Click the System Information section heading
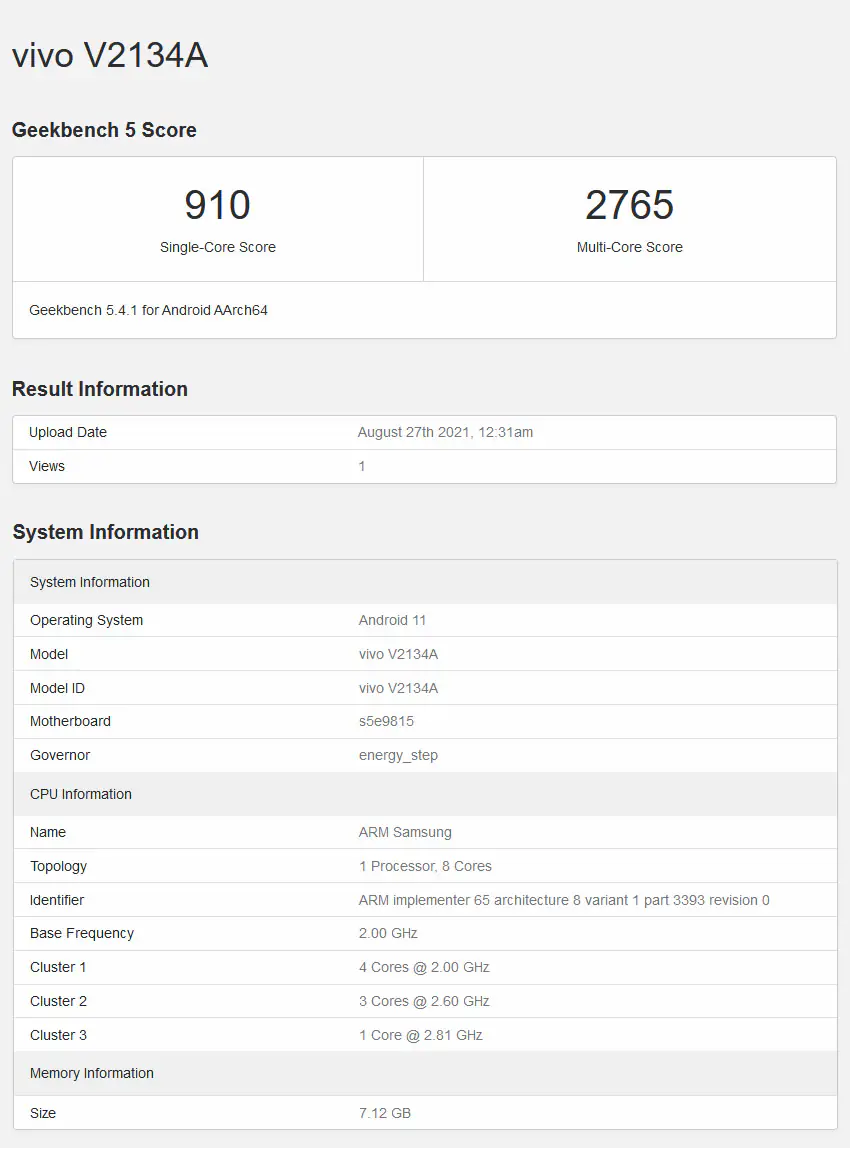Screen dimensions: 850x1149 click(x=106, y=531)
